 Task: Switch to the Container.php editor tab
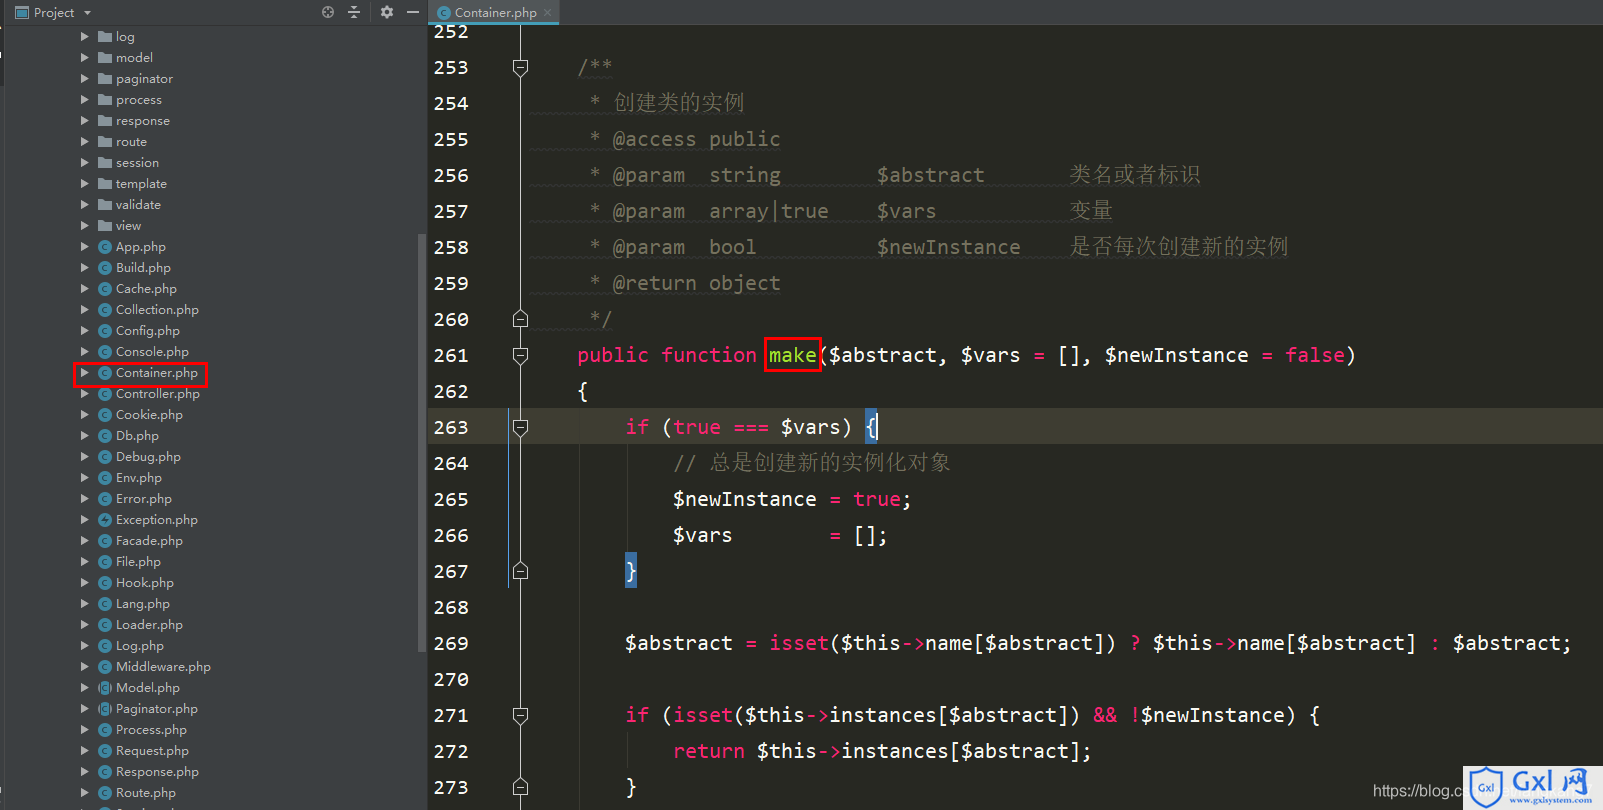[x=495, y=12]
